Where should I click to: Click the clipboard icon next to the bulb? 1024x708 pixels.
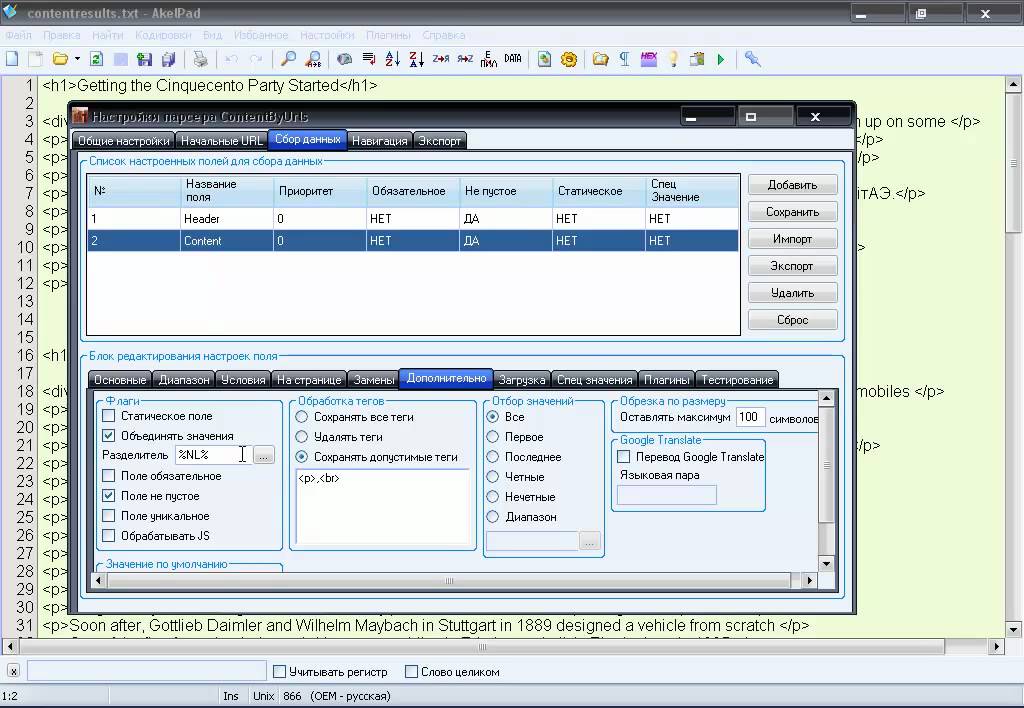coord(697,59)
